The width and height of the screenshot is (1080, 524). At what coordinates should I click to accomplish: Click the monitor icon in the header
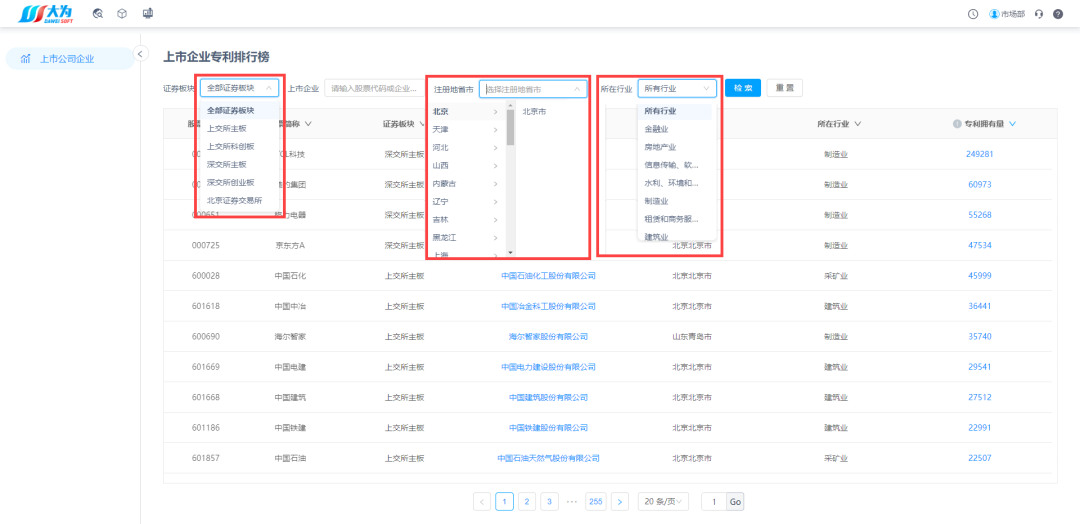coord(147,14)
